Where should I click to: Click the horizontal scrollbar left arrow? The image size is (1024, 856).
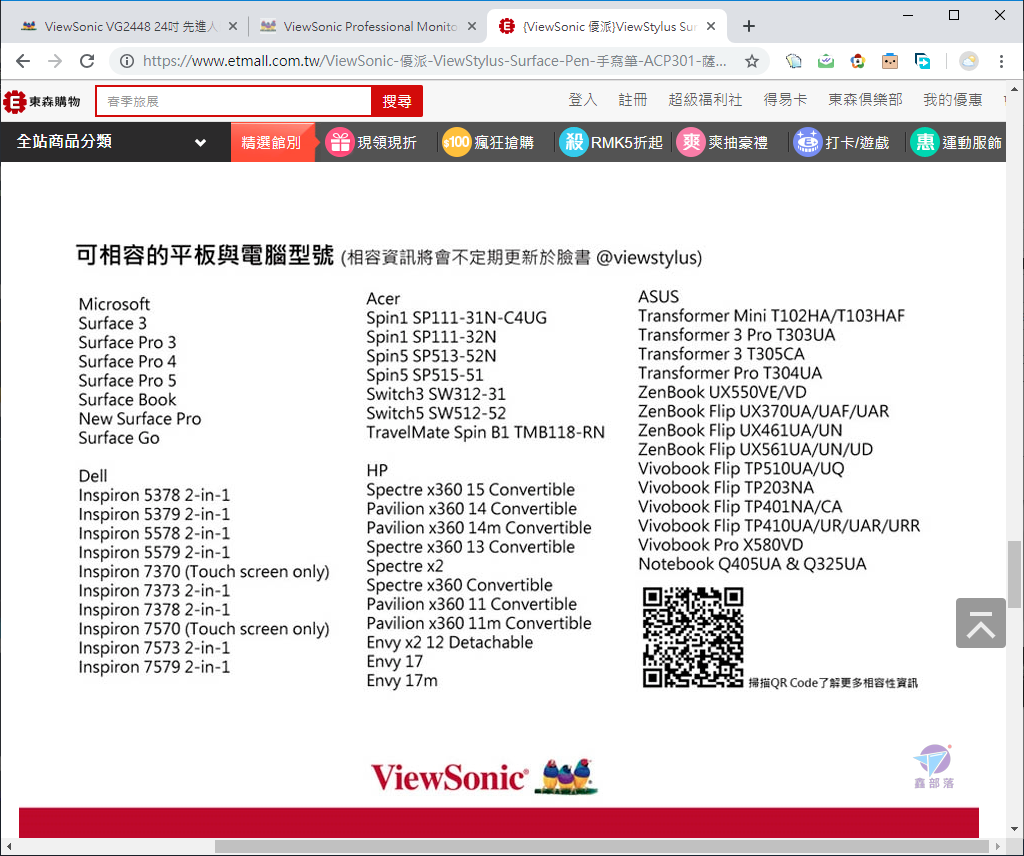pyautogui.click(x=8, y=846)
